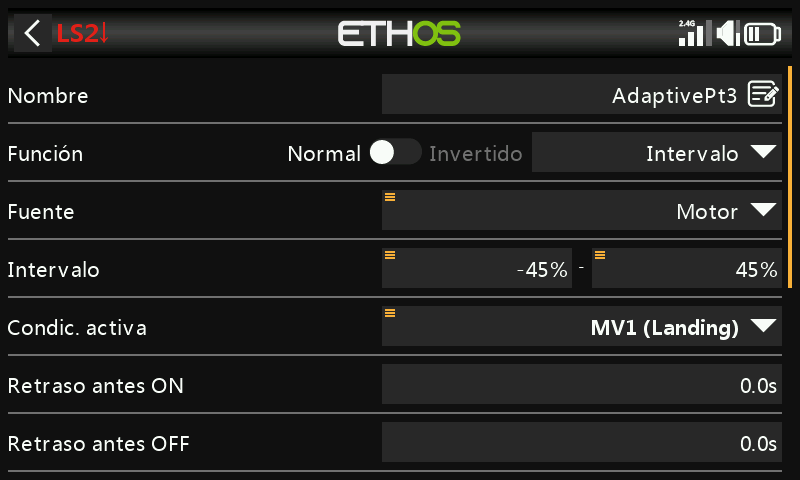This screenshot has width=800, height=480.
Task: Open the Intervalo function dropdown
Action: click(x=657, y=152)
